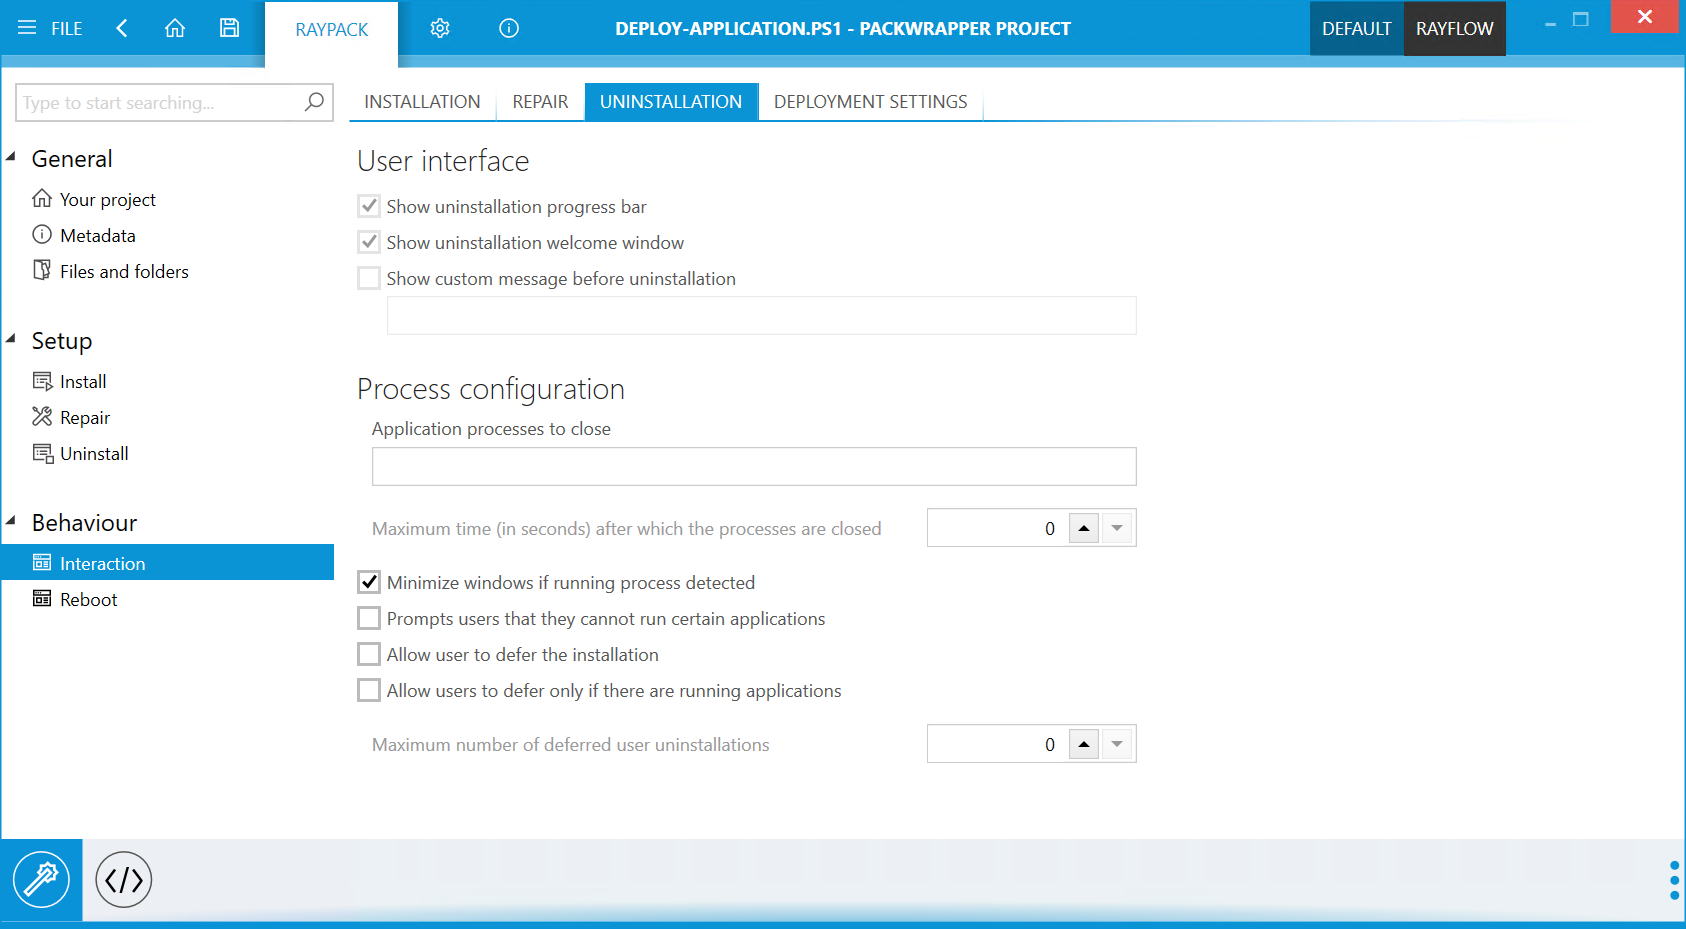Open the Installation tab
Screen dimensions: 1686x929
[x=422, y=101]
